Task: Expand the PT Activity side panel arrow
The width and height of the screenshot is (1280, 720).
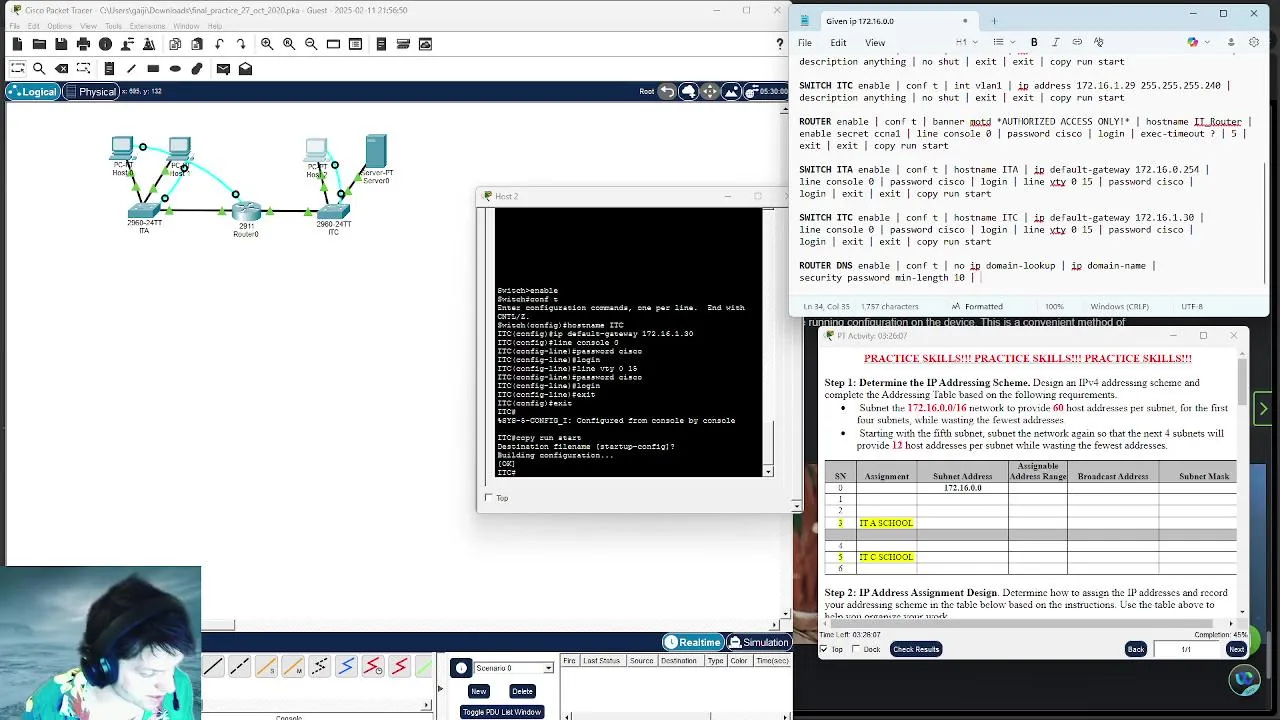Action: [x=1263, y=408]
